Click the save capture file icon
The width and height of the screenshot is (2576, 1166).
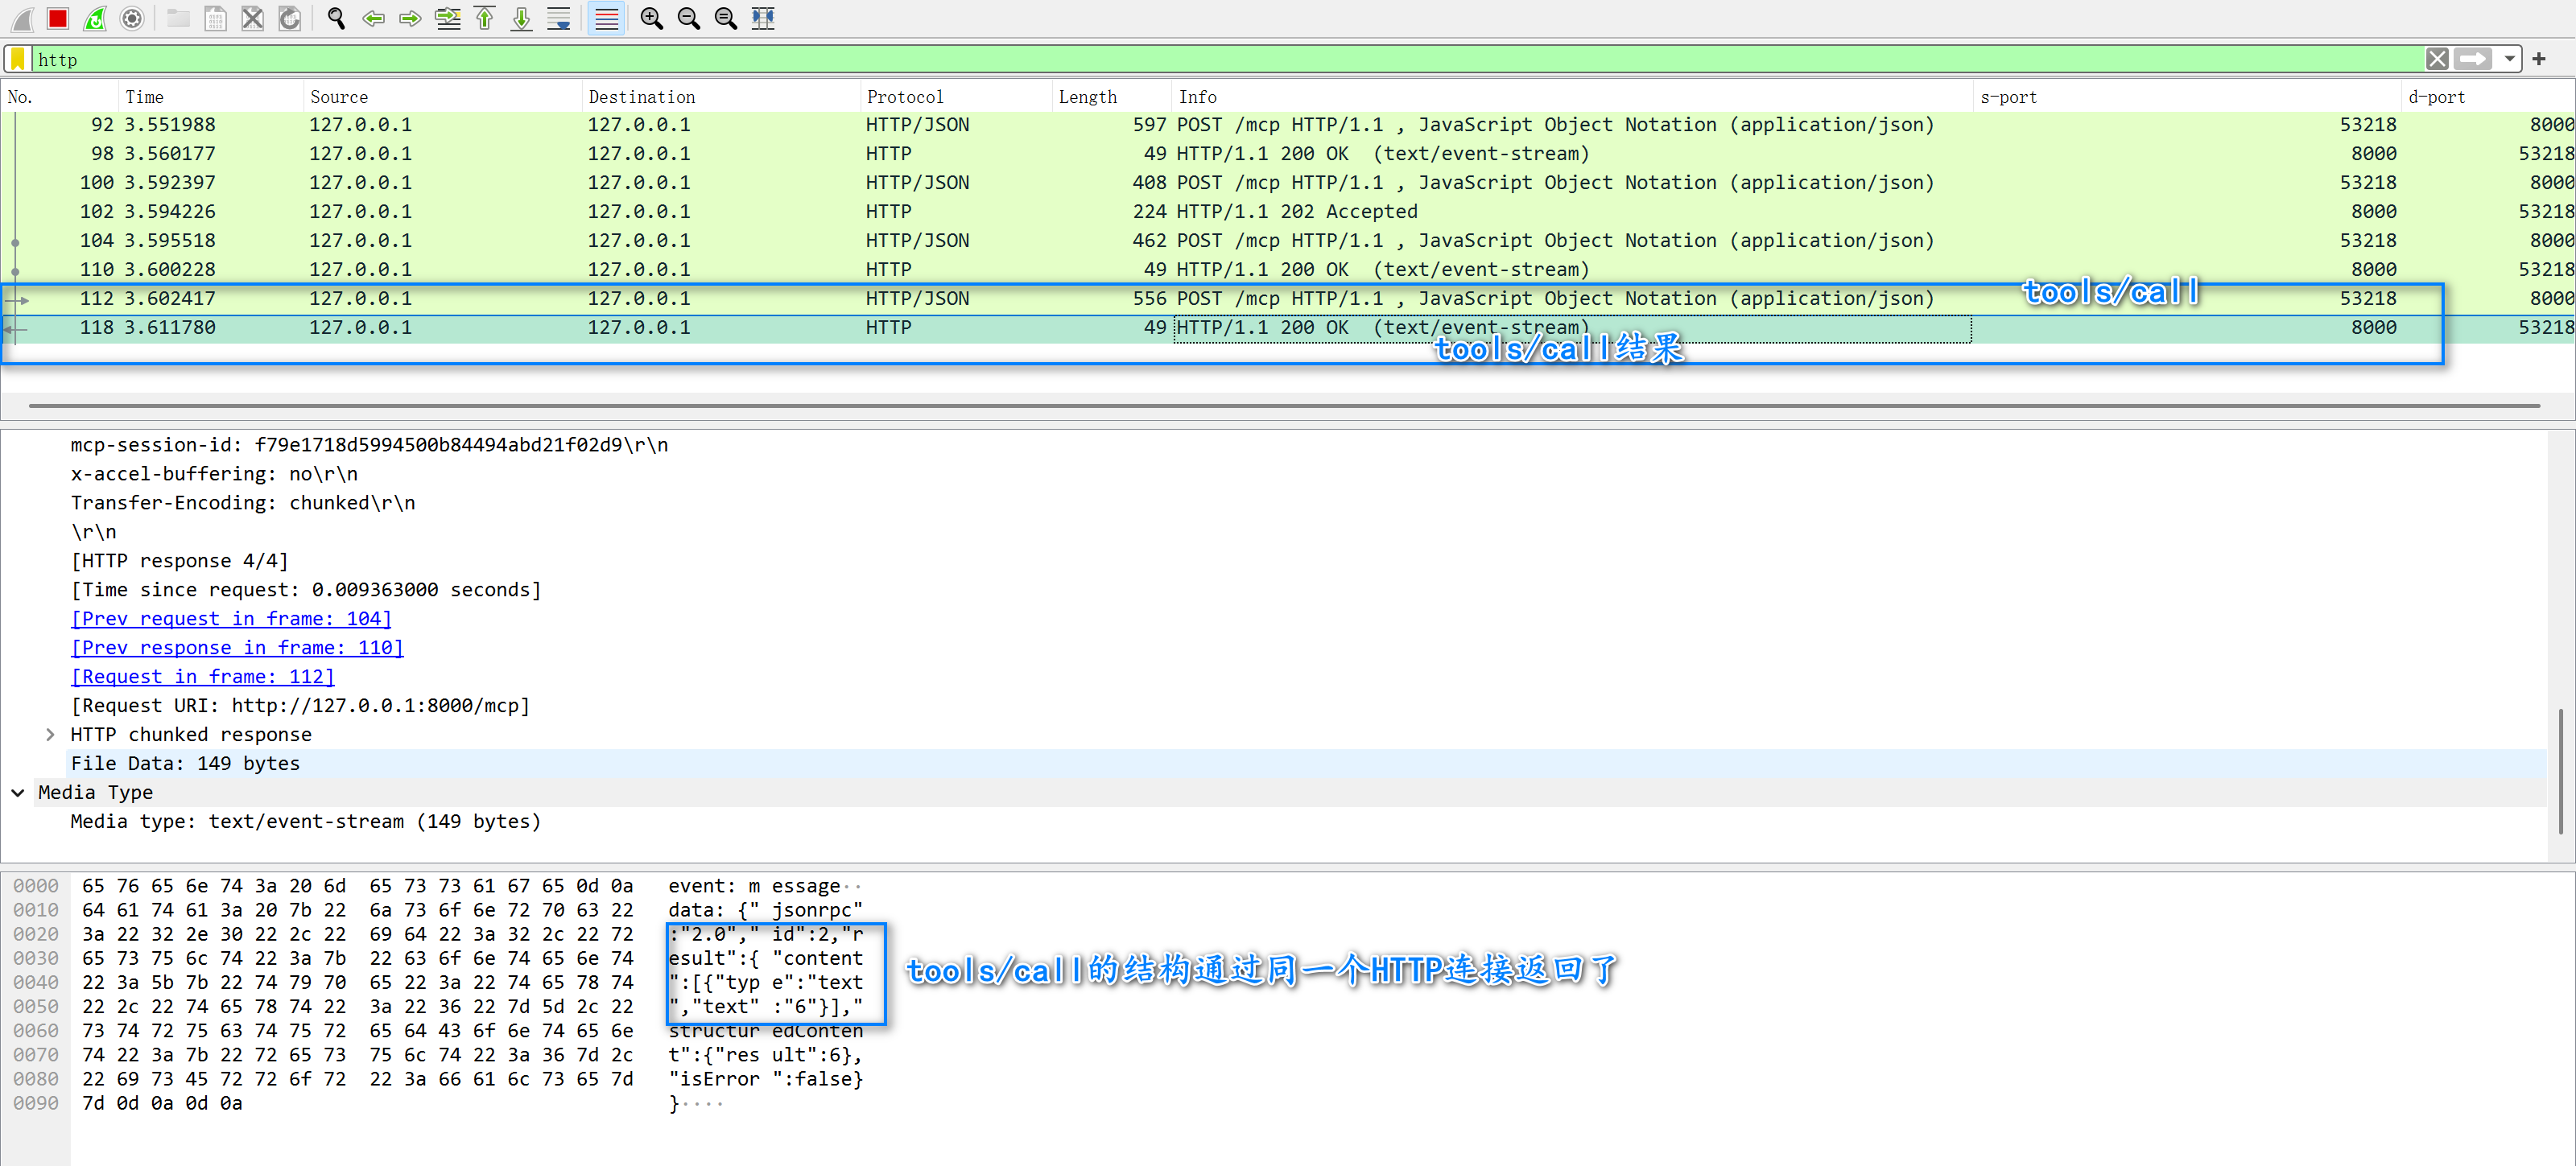point(215,18)
